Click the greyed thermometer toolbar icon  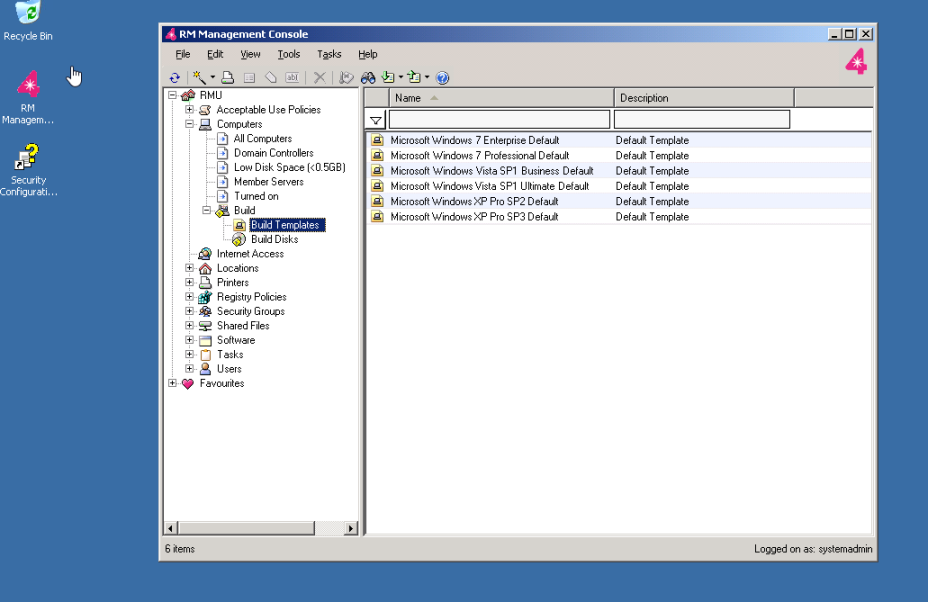[346, 78]
